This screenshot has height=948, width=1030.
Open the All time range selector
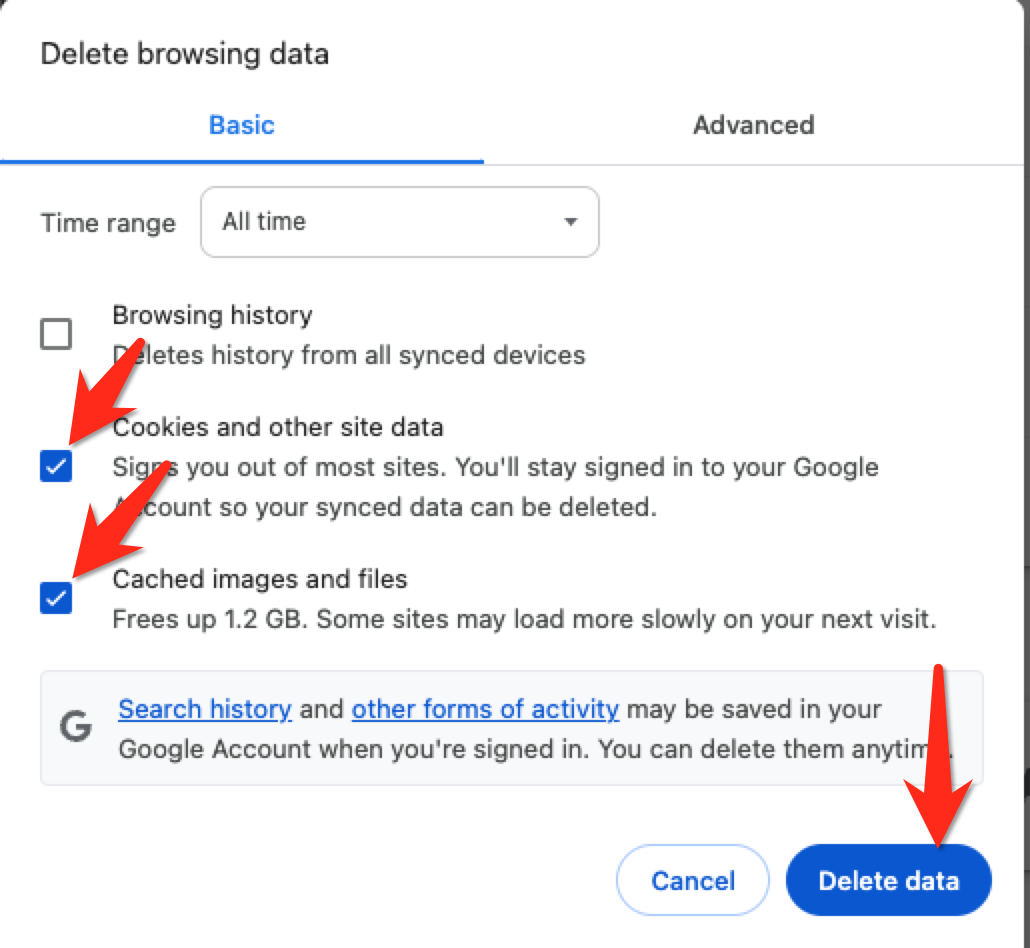399,222
